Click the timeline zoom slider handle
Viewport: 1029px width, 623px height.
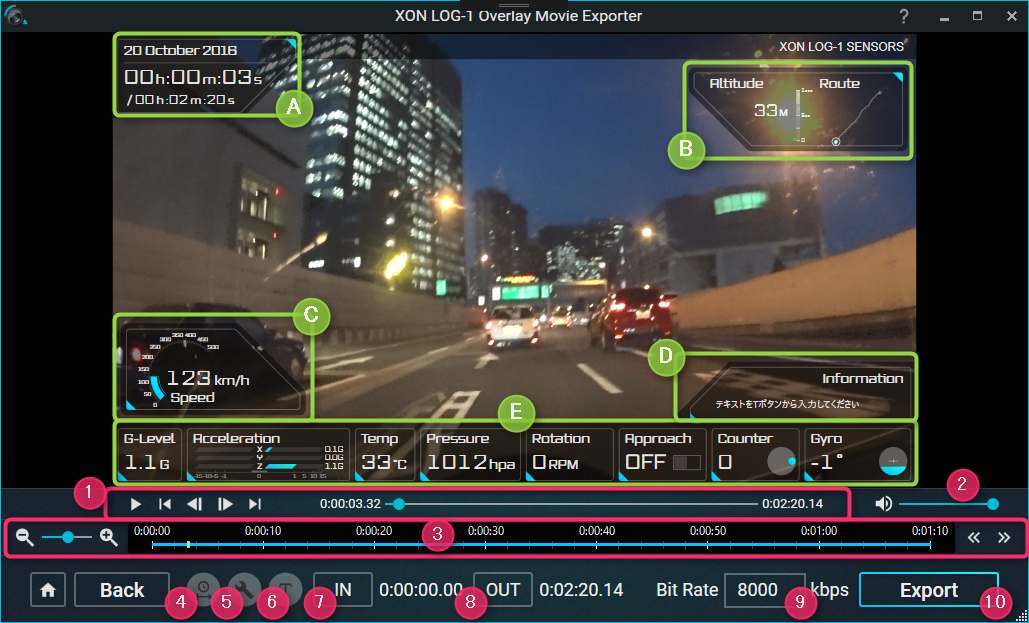tap(68, 538)
